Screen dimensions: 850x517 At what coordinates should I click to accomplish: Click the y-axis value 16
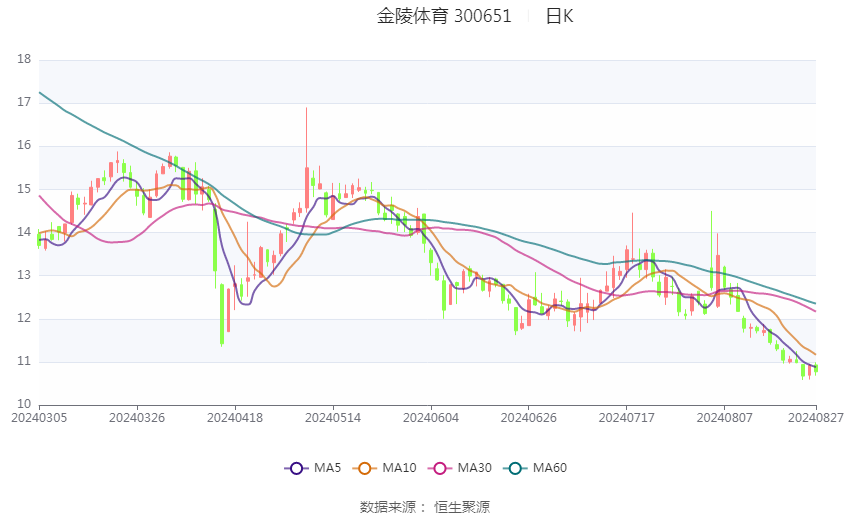[x=24, y=145]
